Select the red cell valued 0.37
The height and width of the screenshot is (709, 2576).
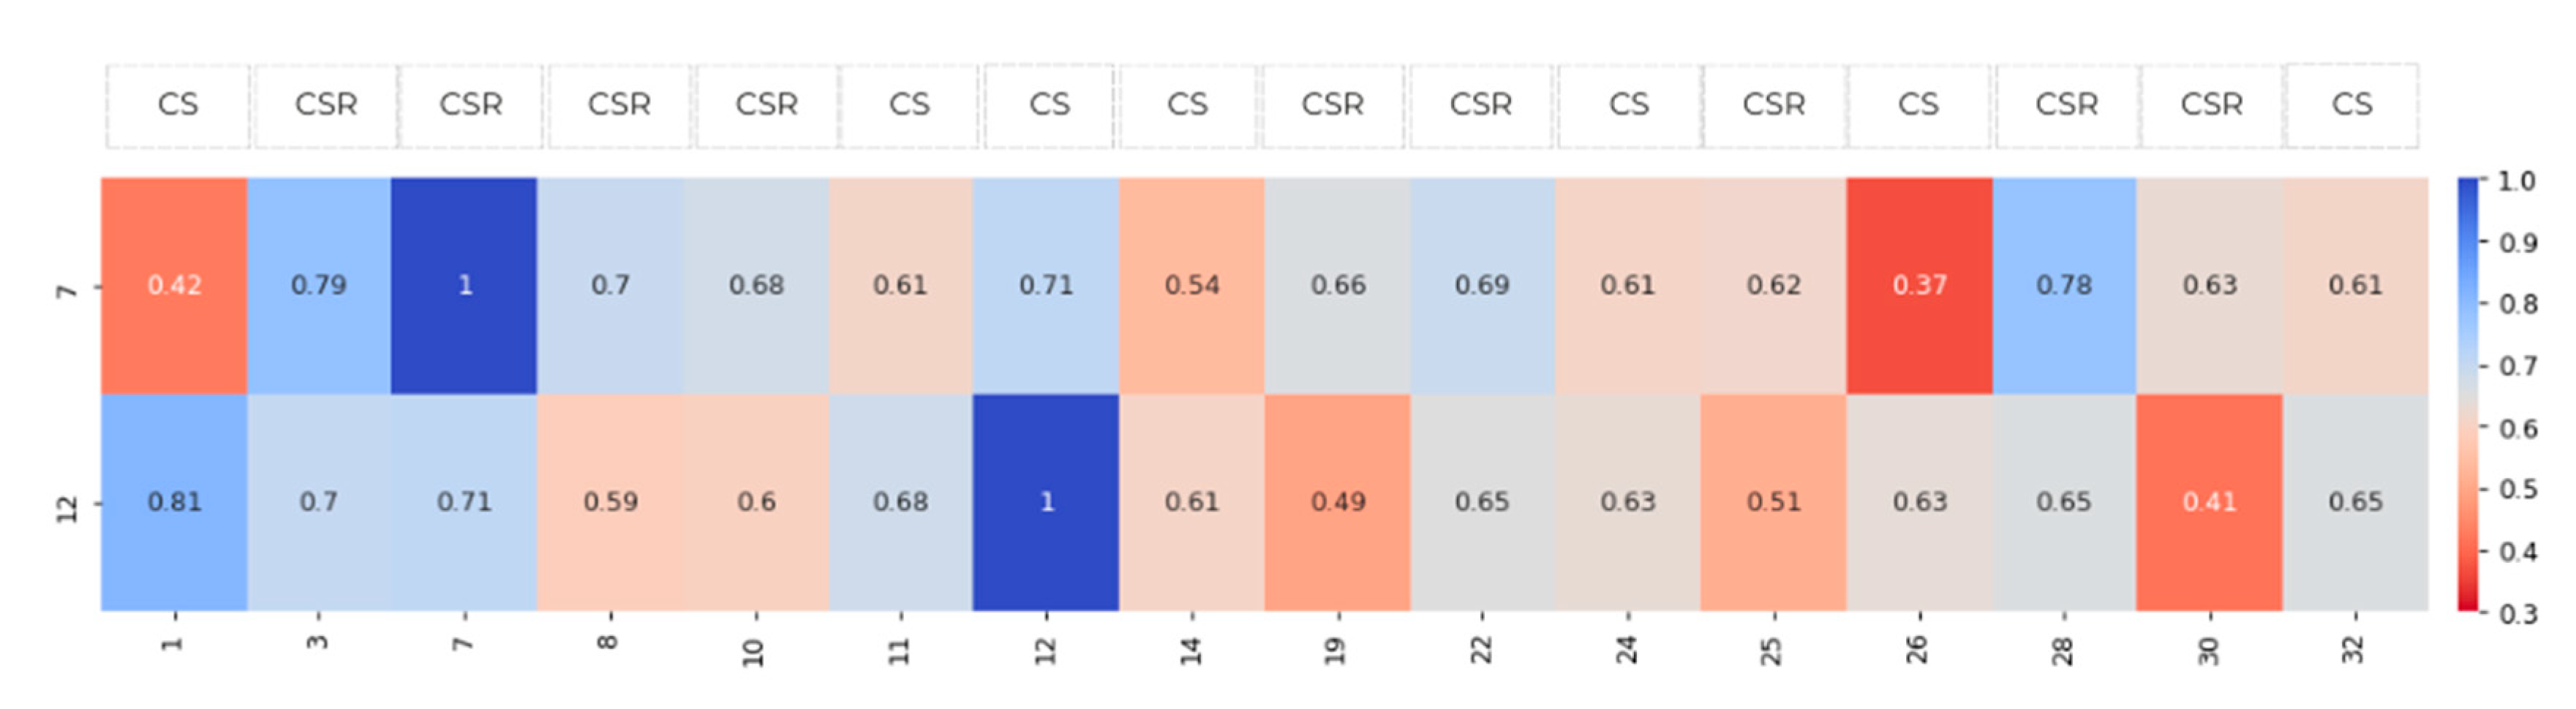(1918, 285)
